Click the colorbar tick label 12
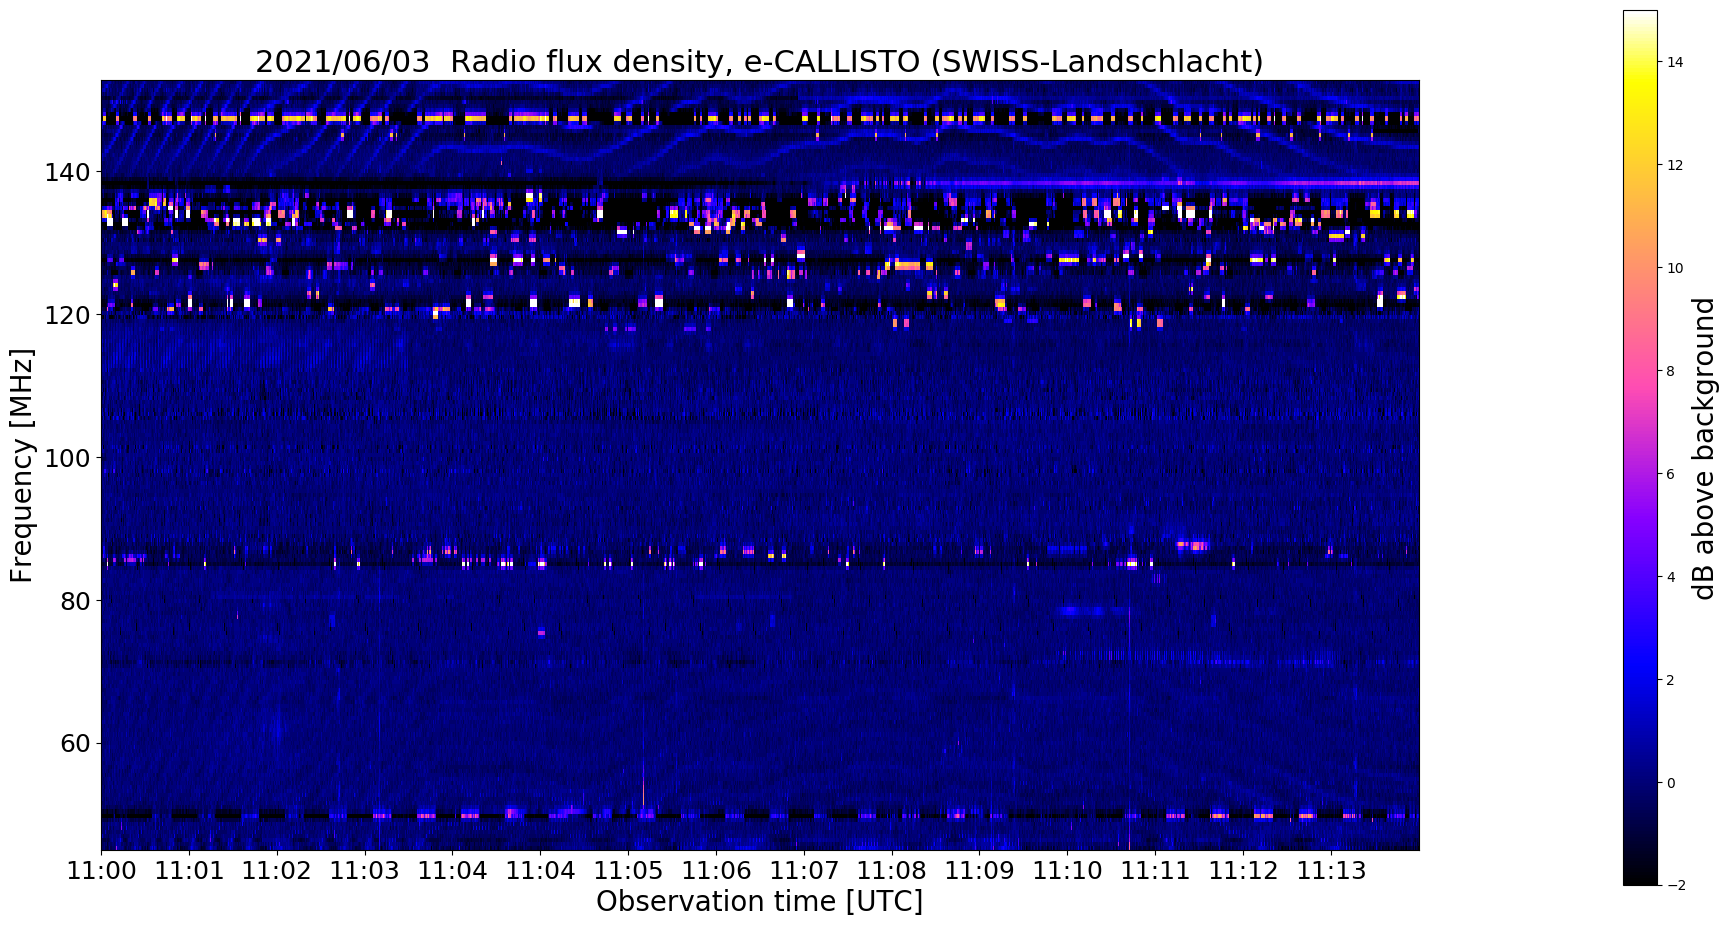 coord(1675,165)
